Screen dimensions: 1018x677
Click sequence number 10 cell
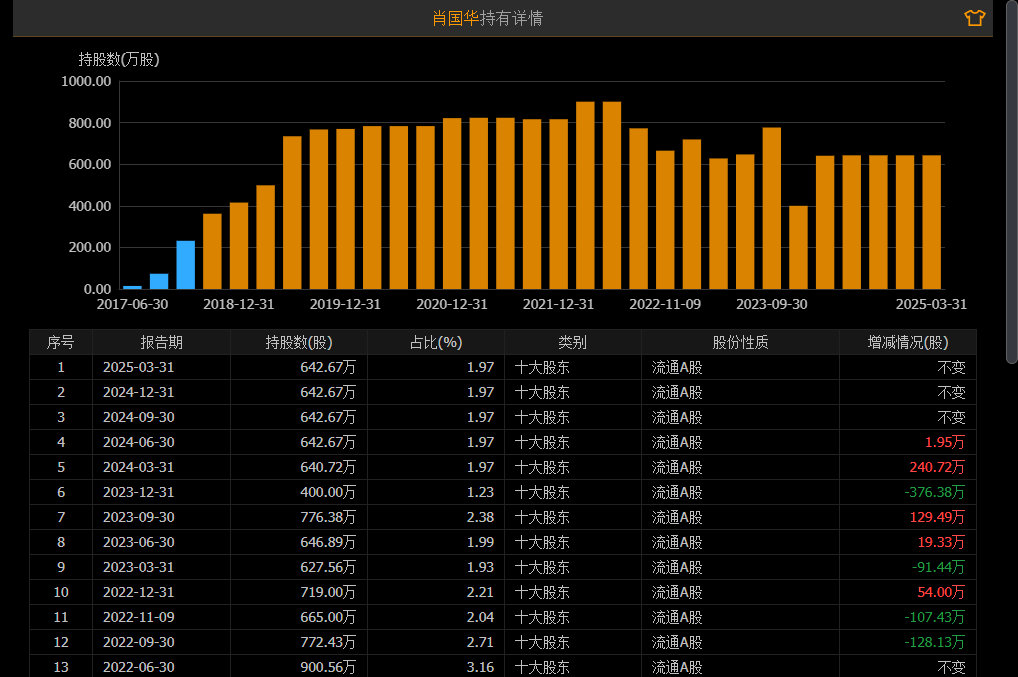point(61,592)
